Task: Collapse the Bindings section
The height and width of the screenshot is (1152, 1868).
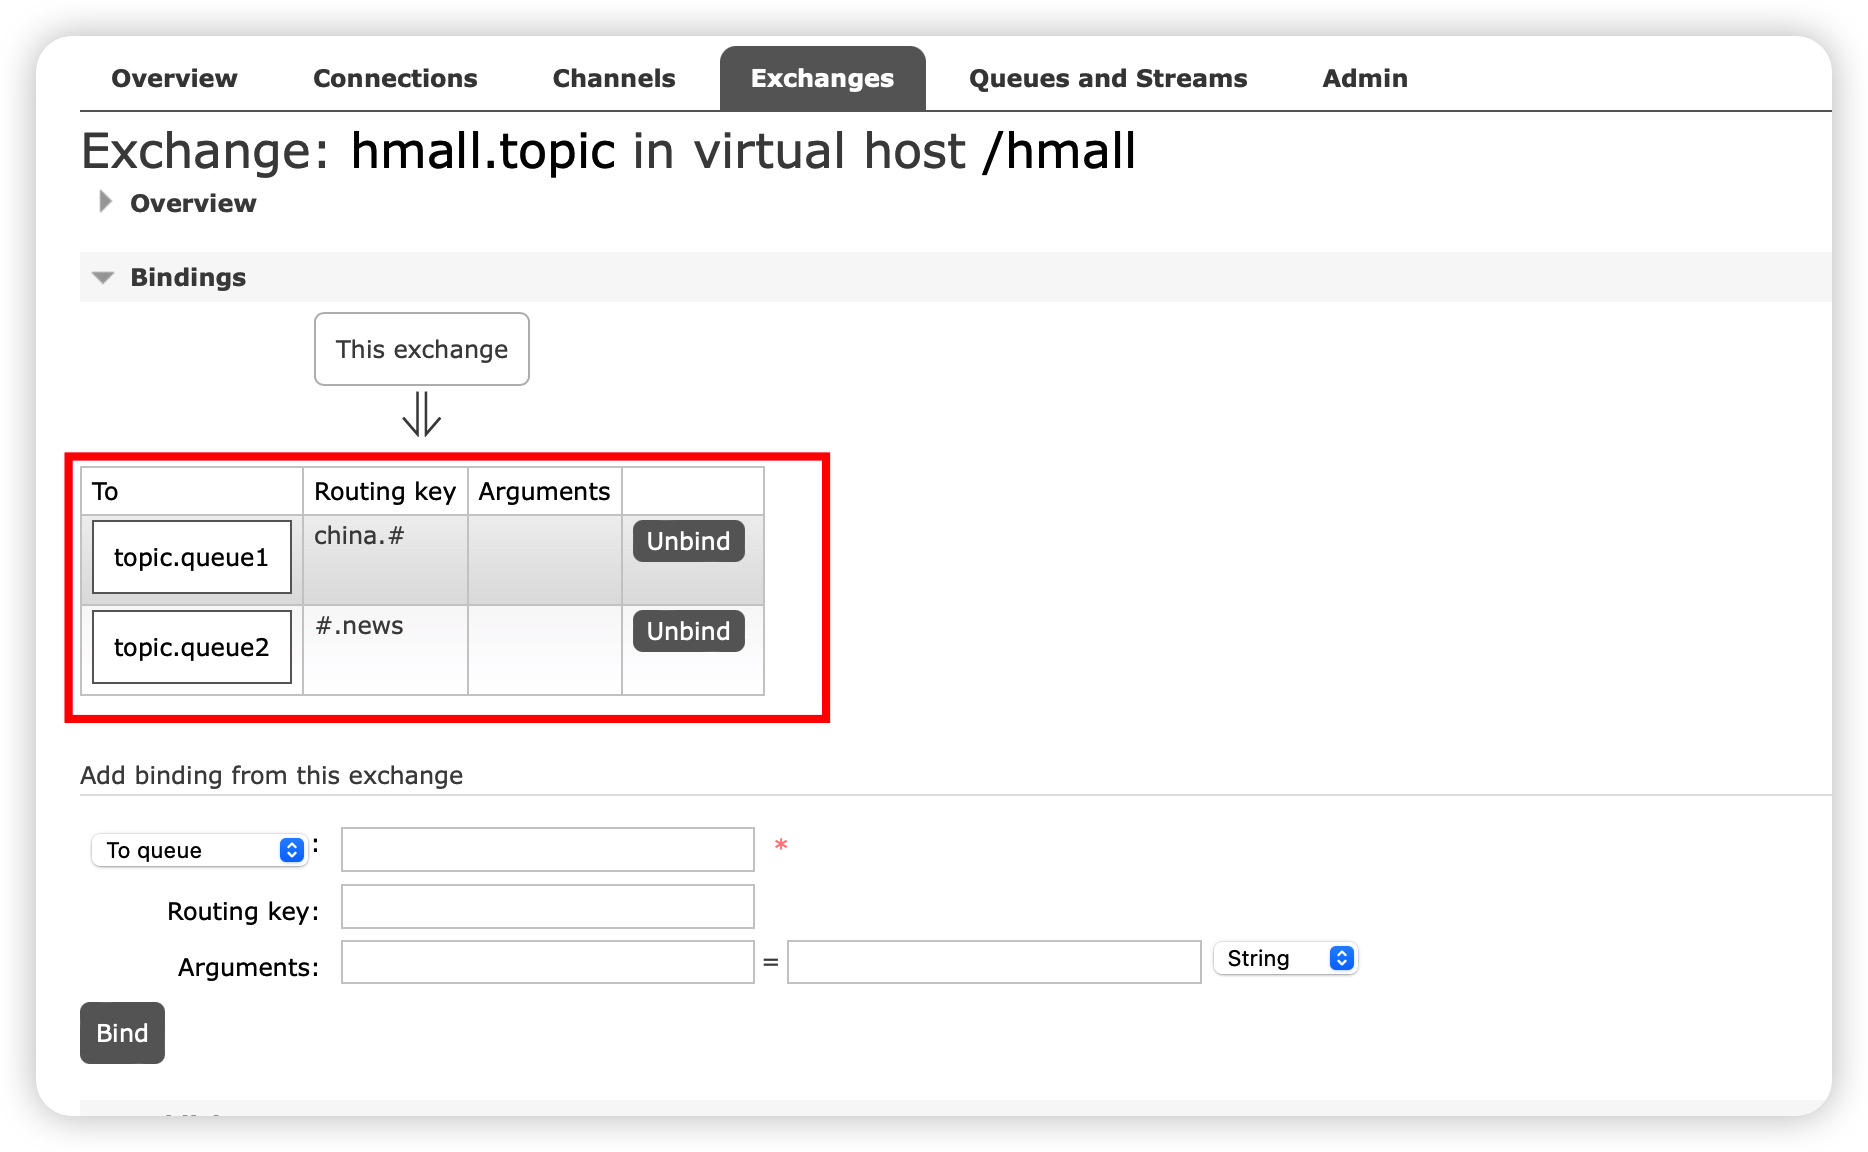Action: (x=103, y=277)
